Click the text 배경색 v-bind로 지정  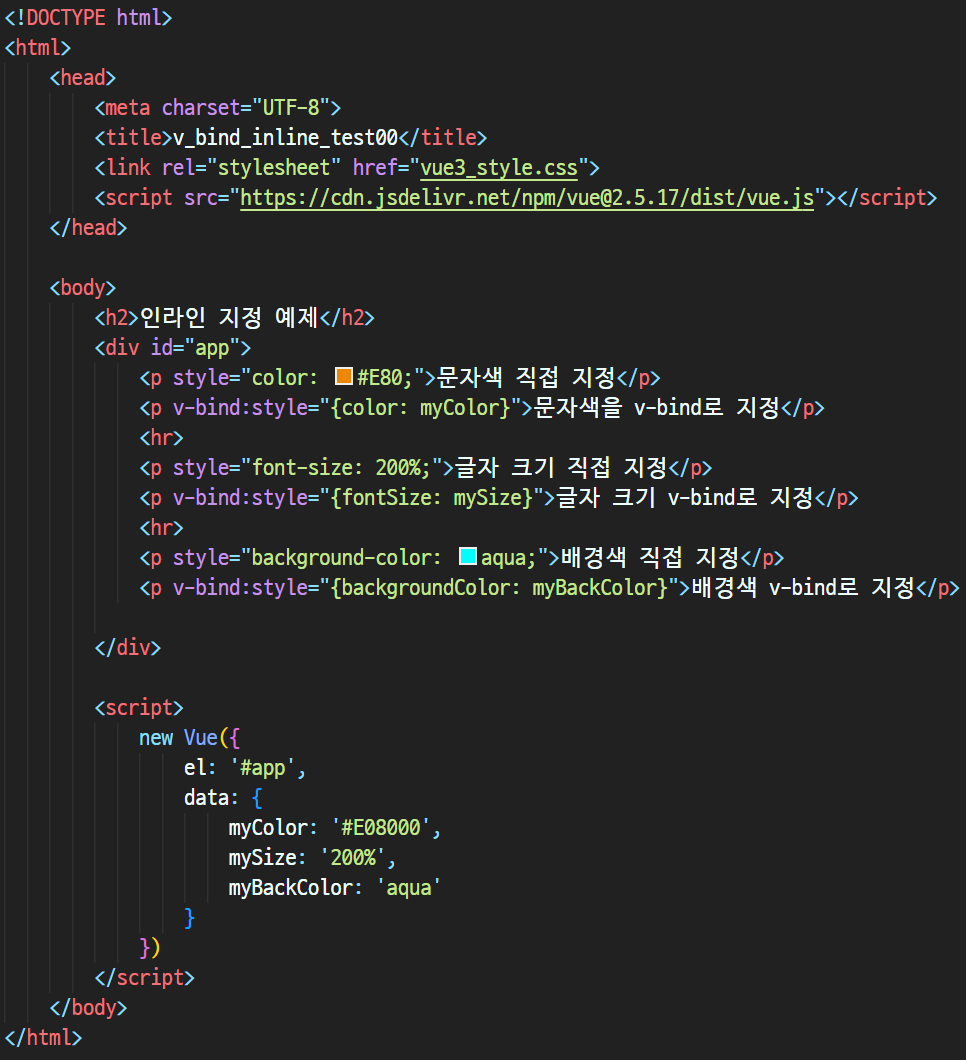tap(802, 587)
